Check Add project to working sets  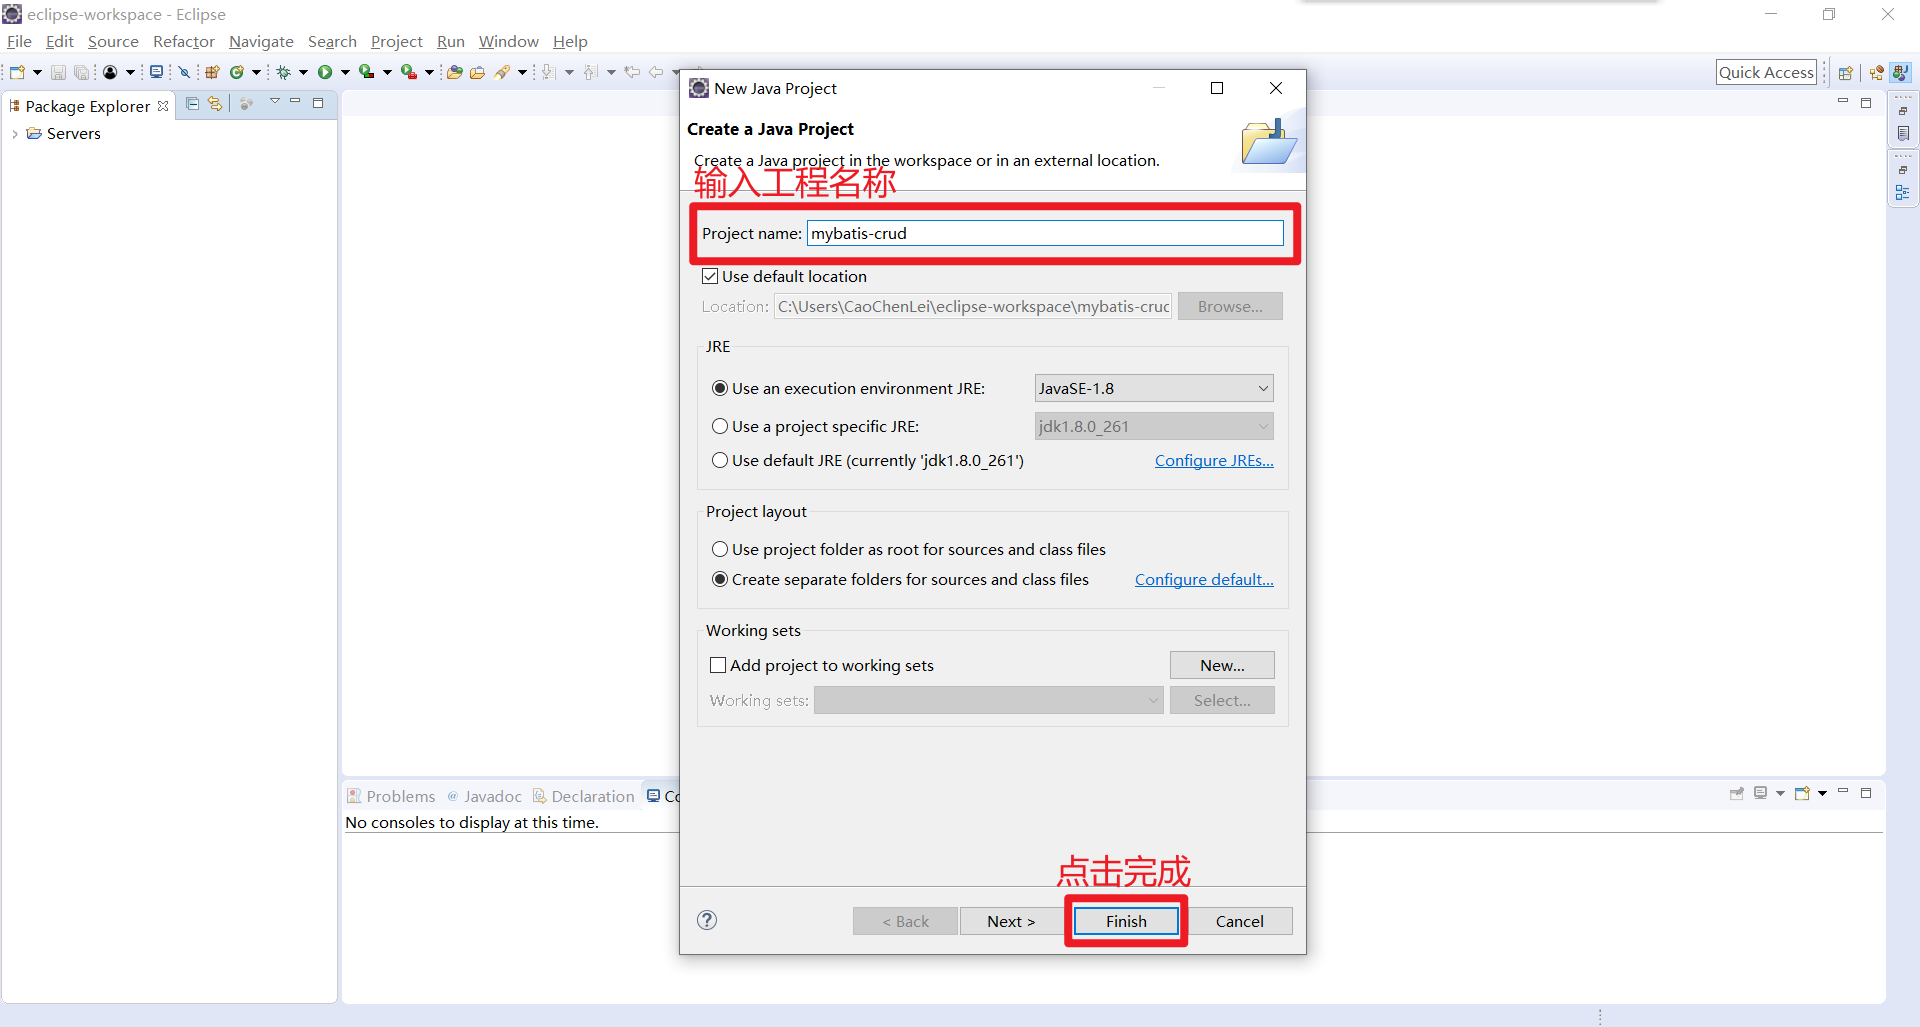pyautogui.click(x=718, y=665)
